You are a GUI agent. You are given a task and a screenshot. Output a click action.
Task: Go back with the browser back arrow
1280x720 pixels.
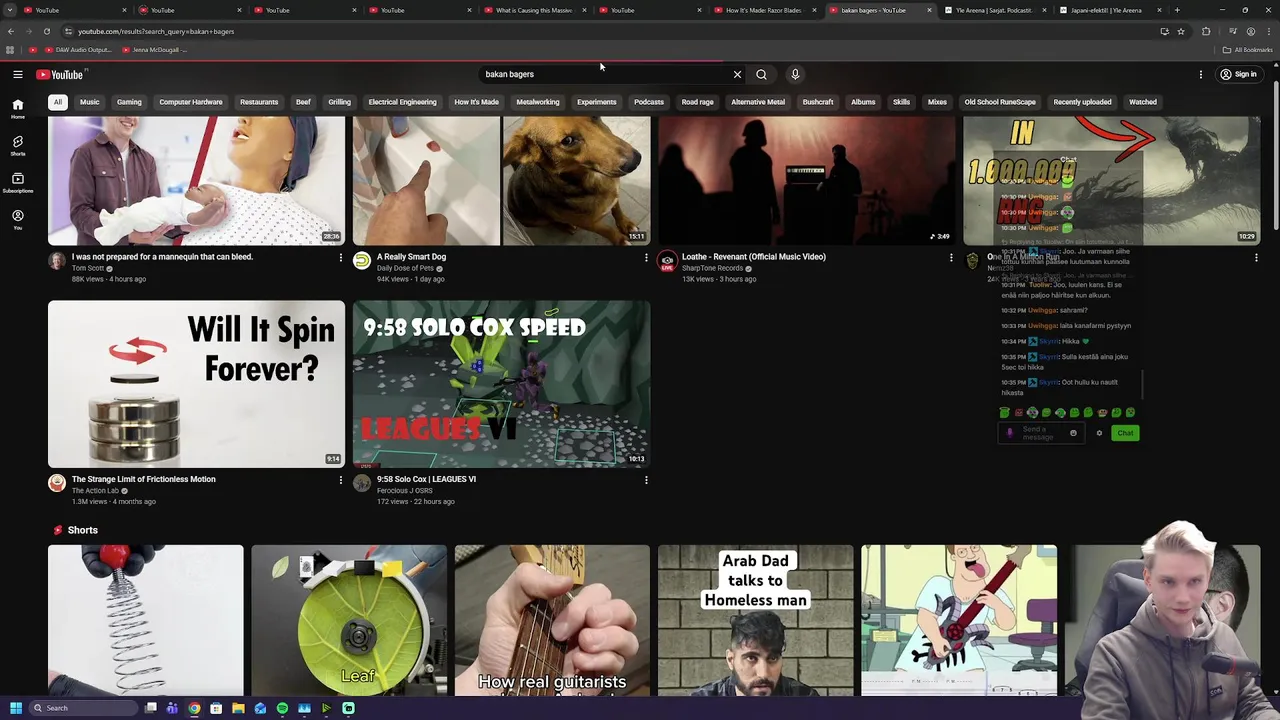click(10, 31)
